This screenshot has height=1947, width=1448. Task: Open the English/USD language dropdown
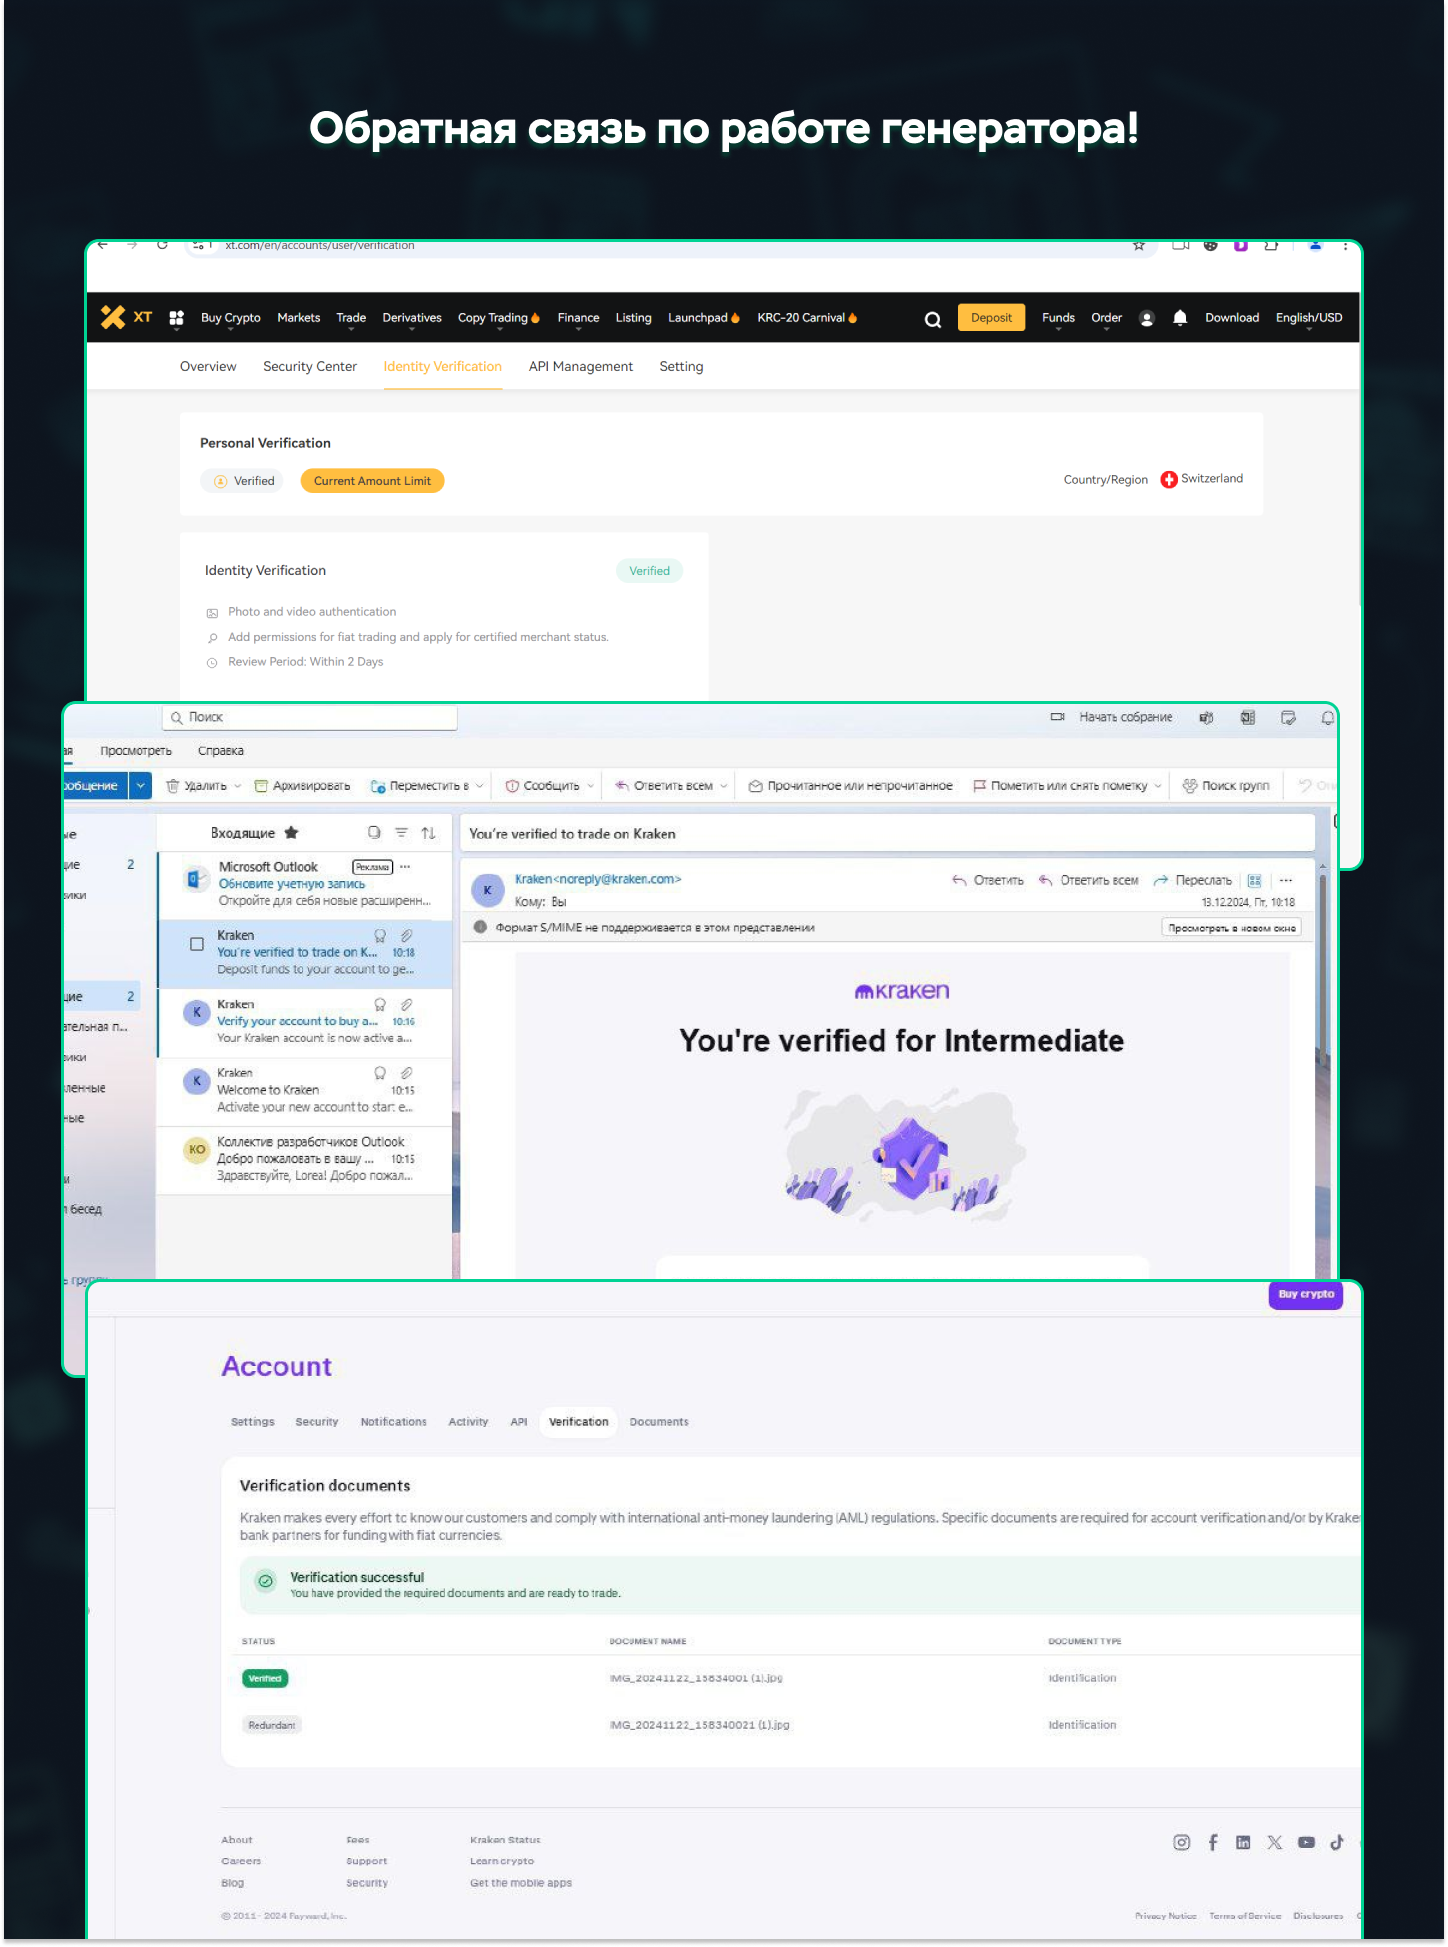click(1308, 318)
